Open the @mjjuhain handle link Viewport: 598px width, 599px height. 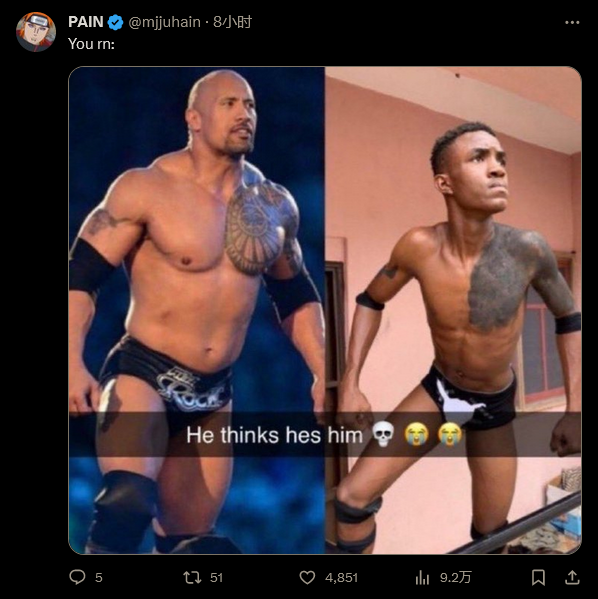click(x=164, y=22)
